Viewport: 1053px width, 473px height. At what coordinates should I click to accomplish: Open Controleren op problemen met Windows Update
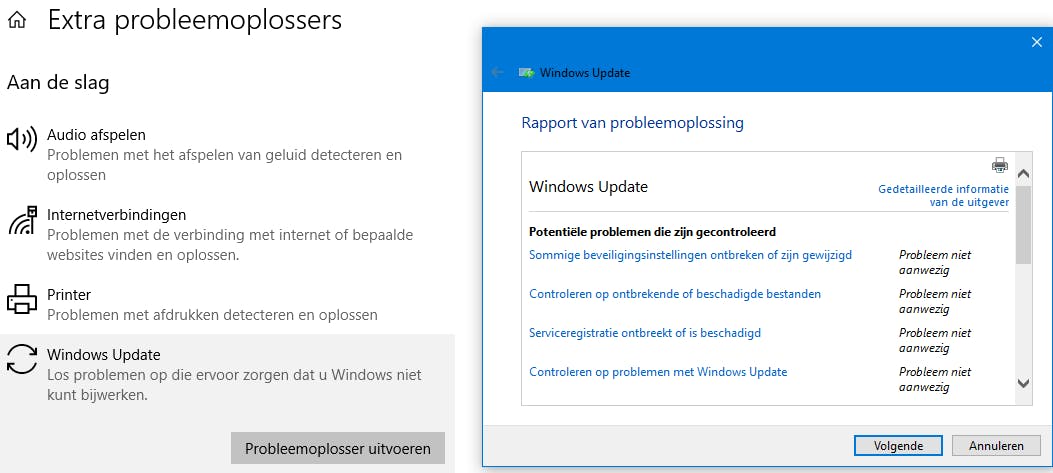pyautogui.click(x=658, y=372)
